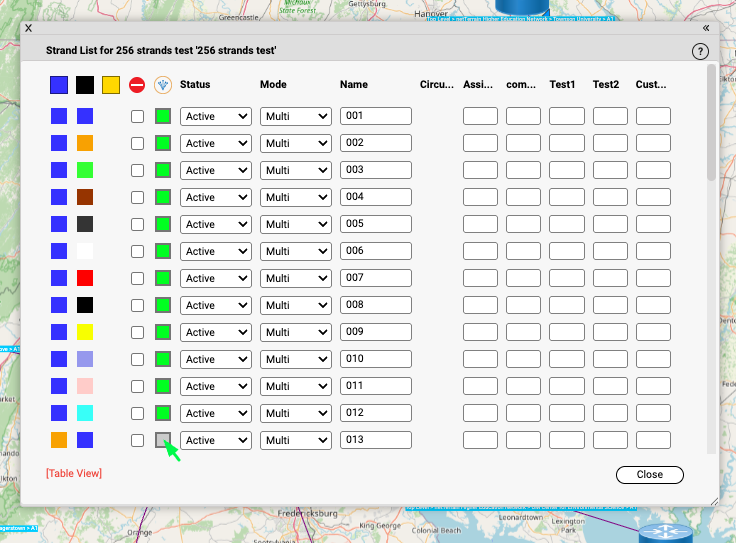
Task: Click the X icon at dialog top-left
Action: pos(28,29)
